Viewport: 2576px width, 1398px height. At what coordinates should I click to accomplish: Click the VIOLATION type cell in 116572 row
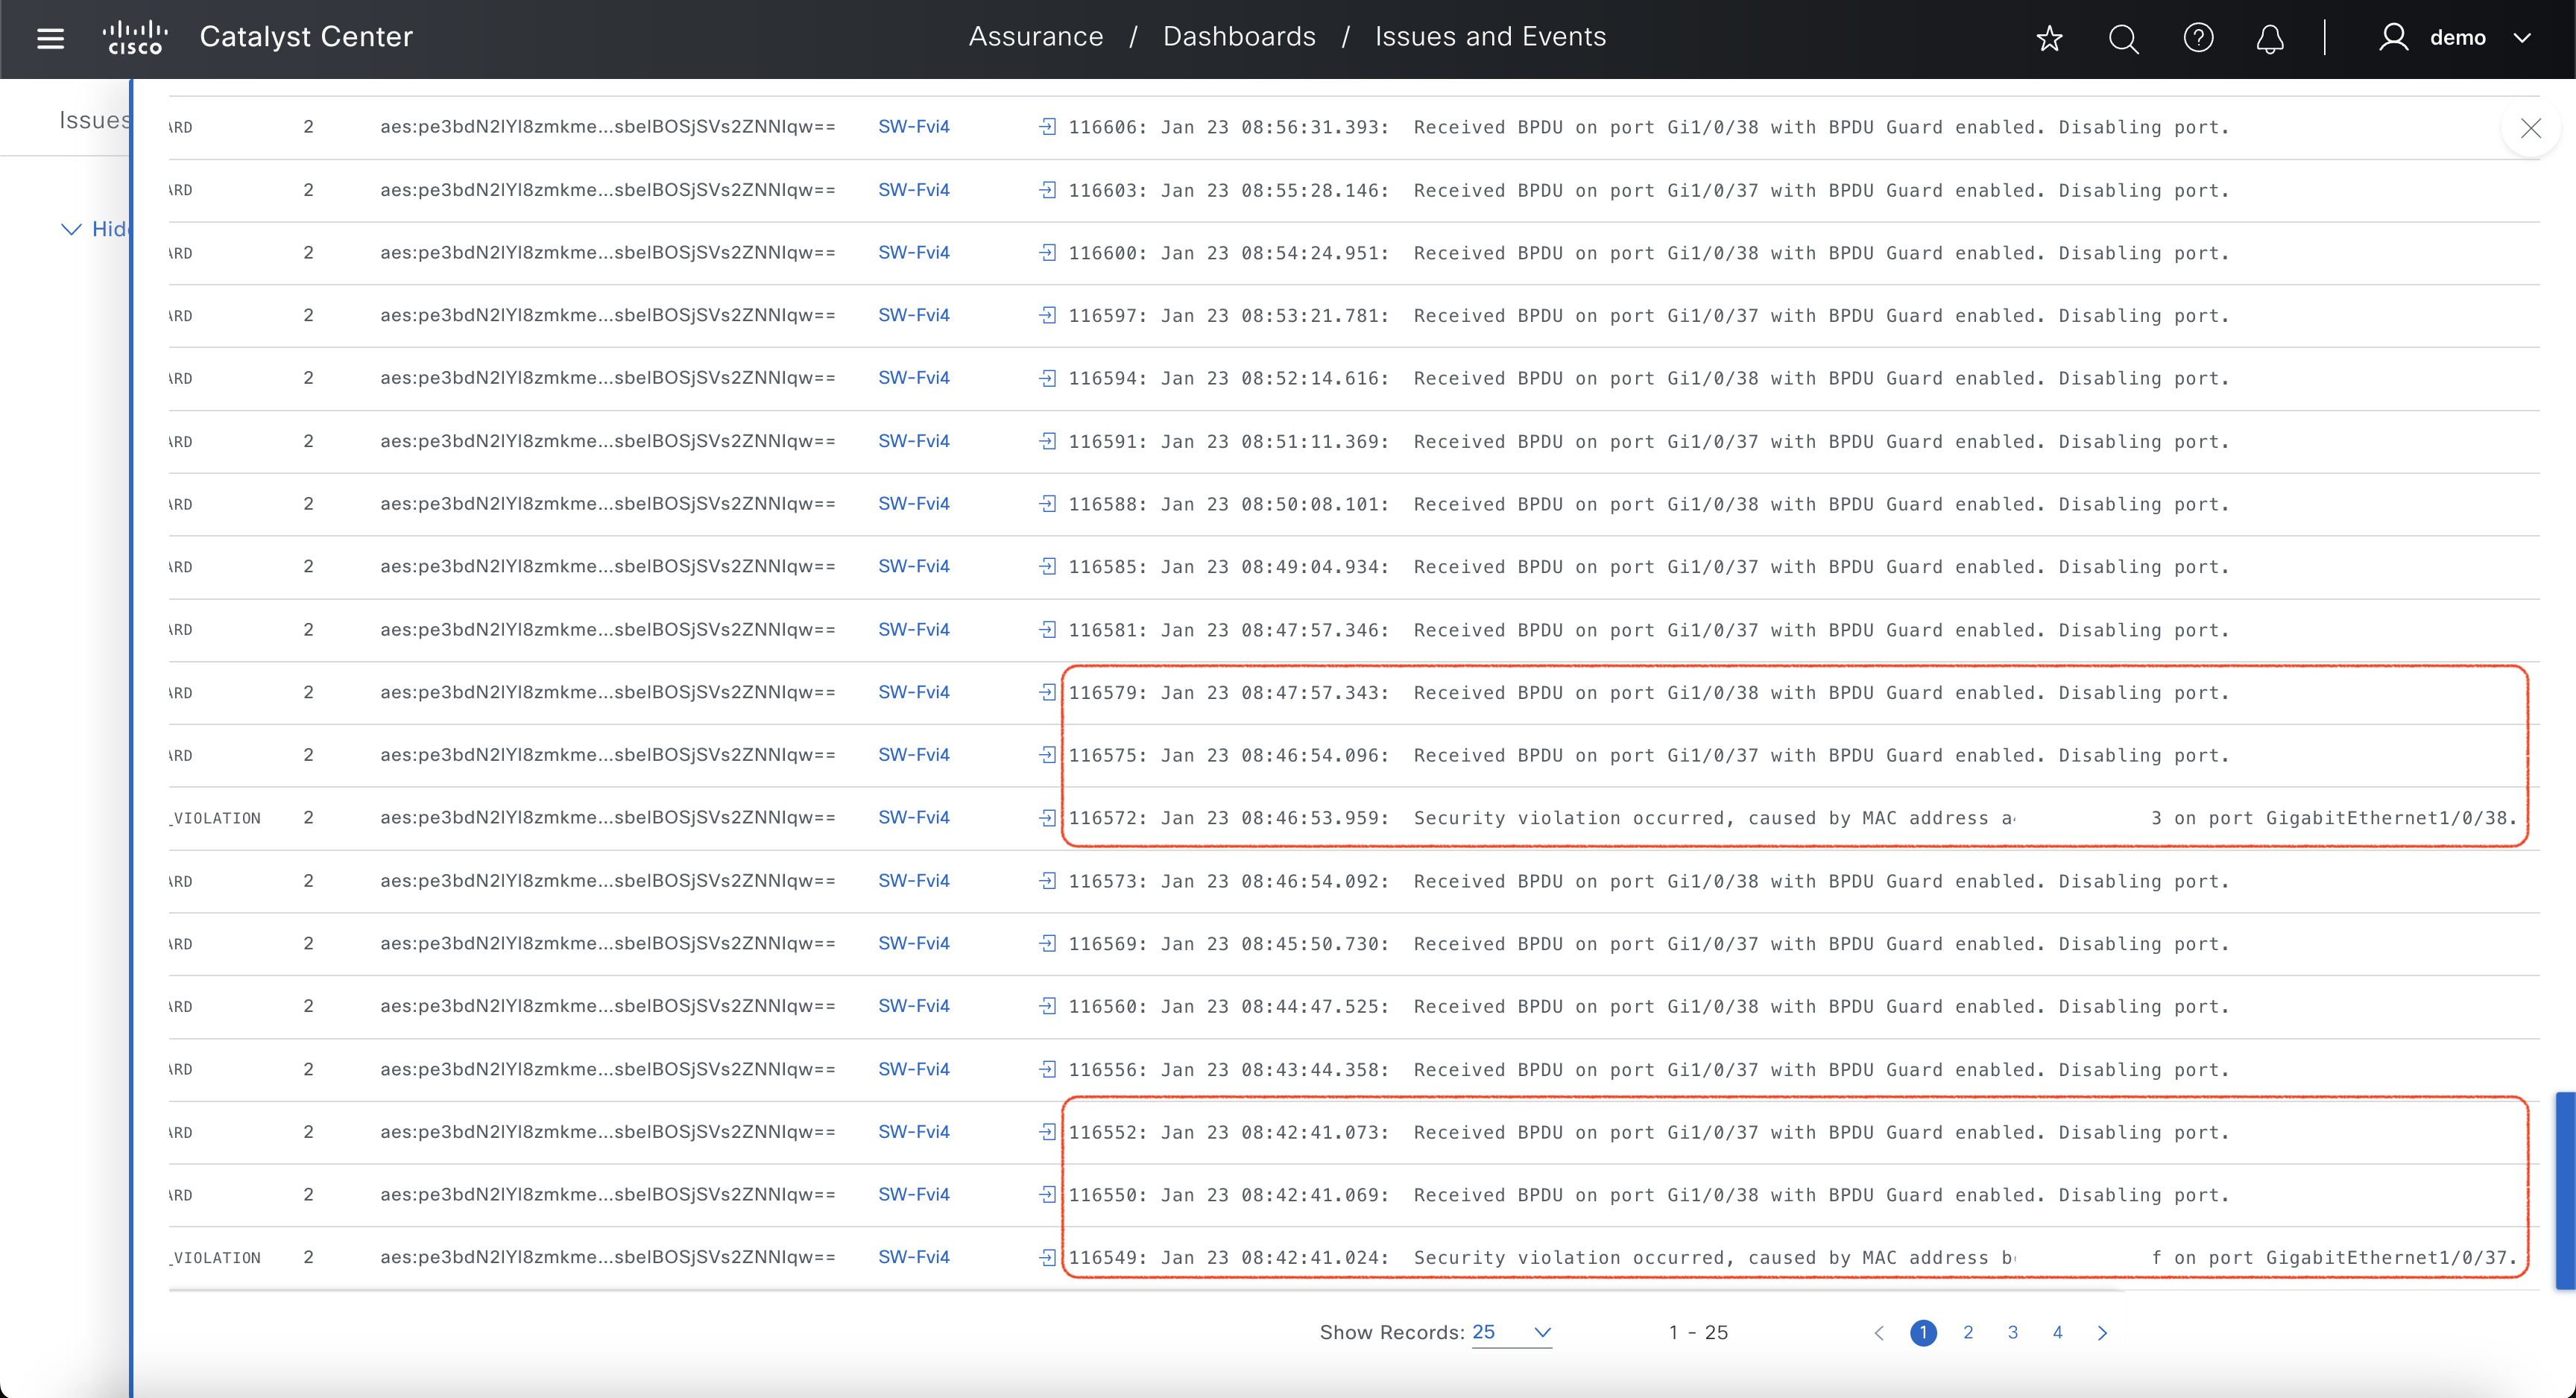click(215, 818)
